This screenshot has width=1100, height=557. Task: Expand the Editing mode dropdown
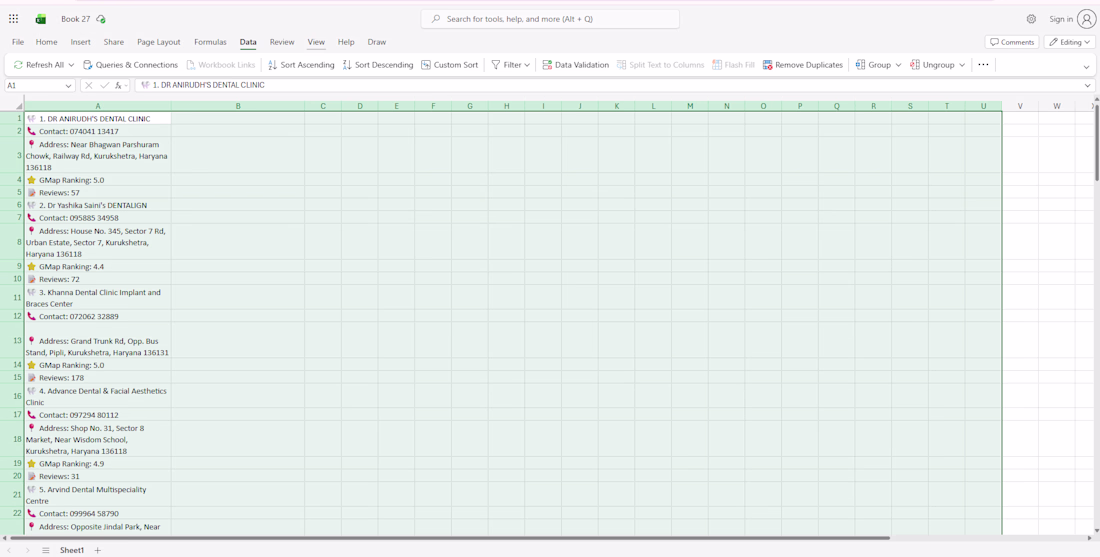pos(1087,42)
